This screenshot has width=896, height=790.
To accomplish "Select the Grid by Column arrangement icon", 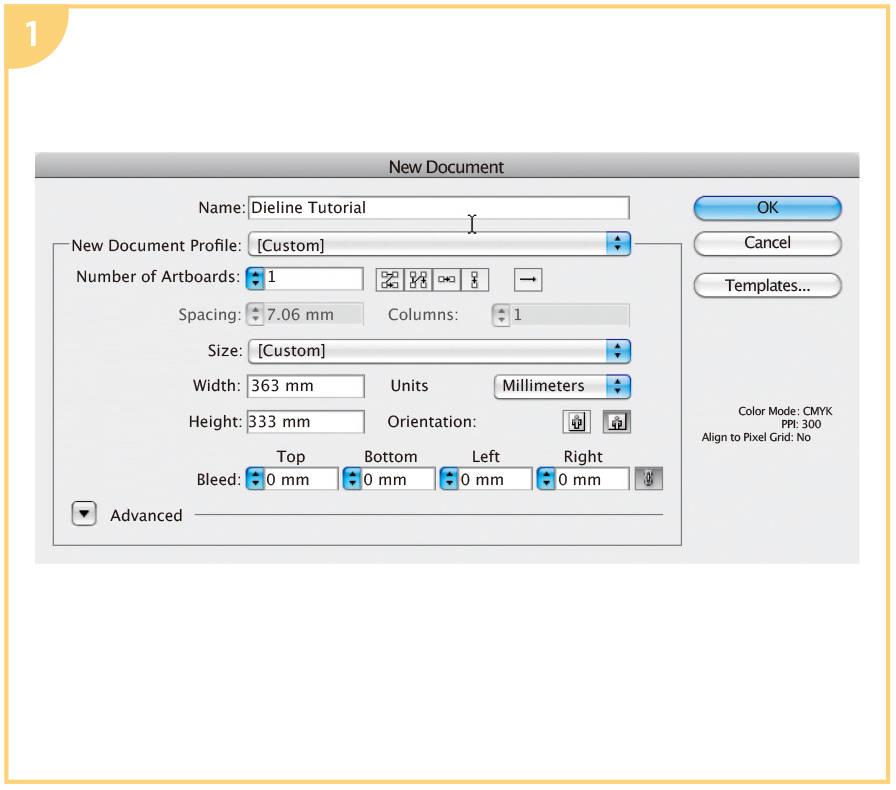I will point(417,279).
